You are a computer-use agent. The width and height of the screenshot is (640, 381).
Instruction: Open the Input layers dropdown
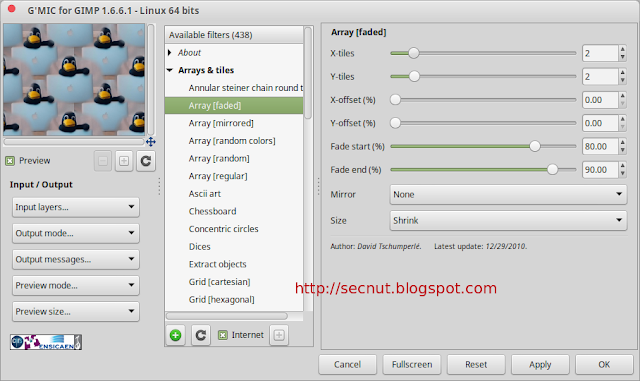[76, 207]
